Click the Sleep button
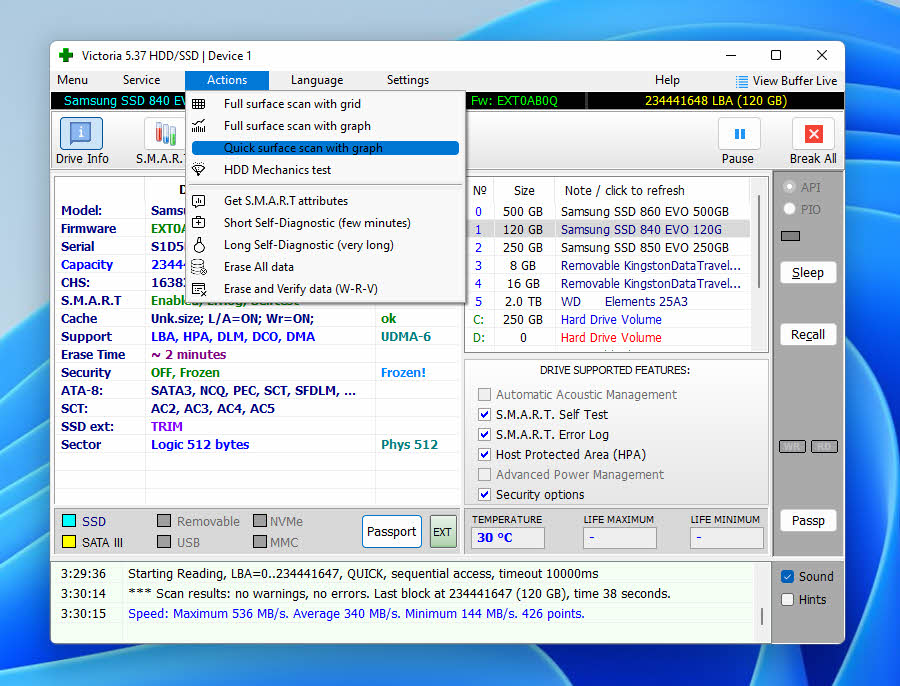The height and width of the screenshot is (686, 900). coord(808,273)
